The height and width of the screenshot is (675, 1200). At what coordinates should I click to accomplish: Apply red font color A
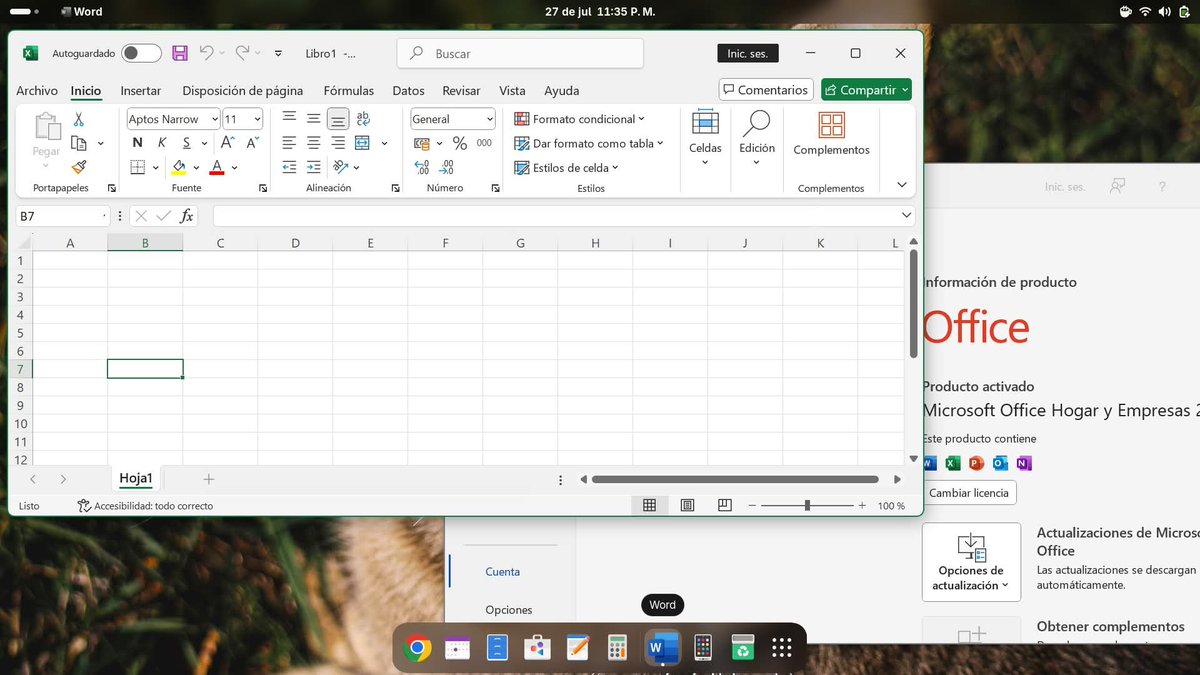tap(217, 168)
